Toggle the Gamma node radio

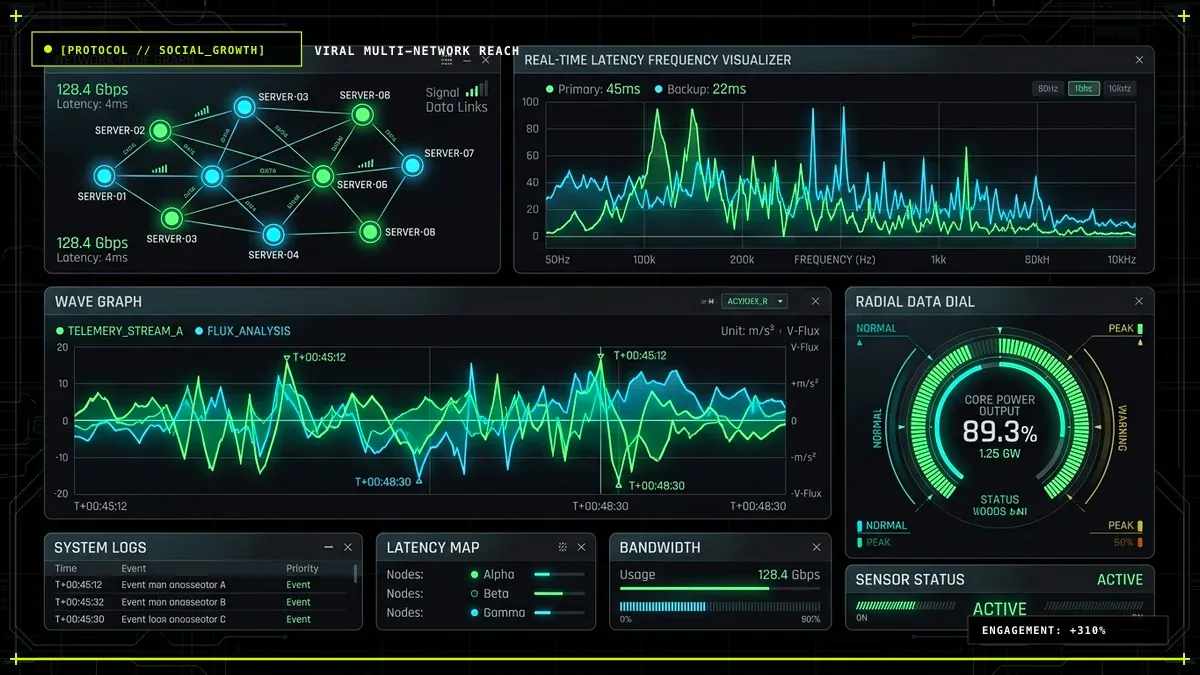[x=474, y=612]
